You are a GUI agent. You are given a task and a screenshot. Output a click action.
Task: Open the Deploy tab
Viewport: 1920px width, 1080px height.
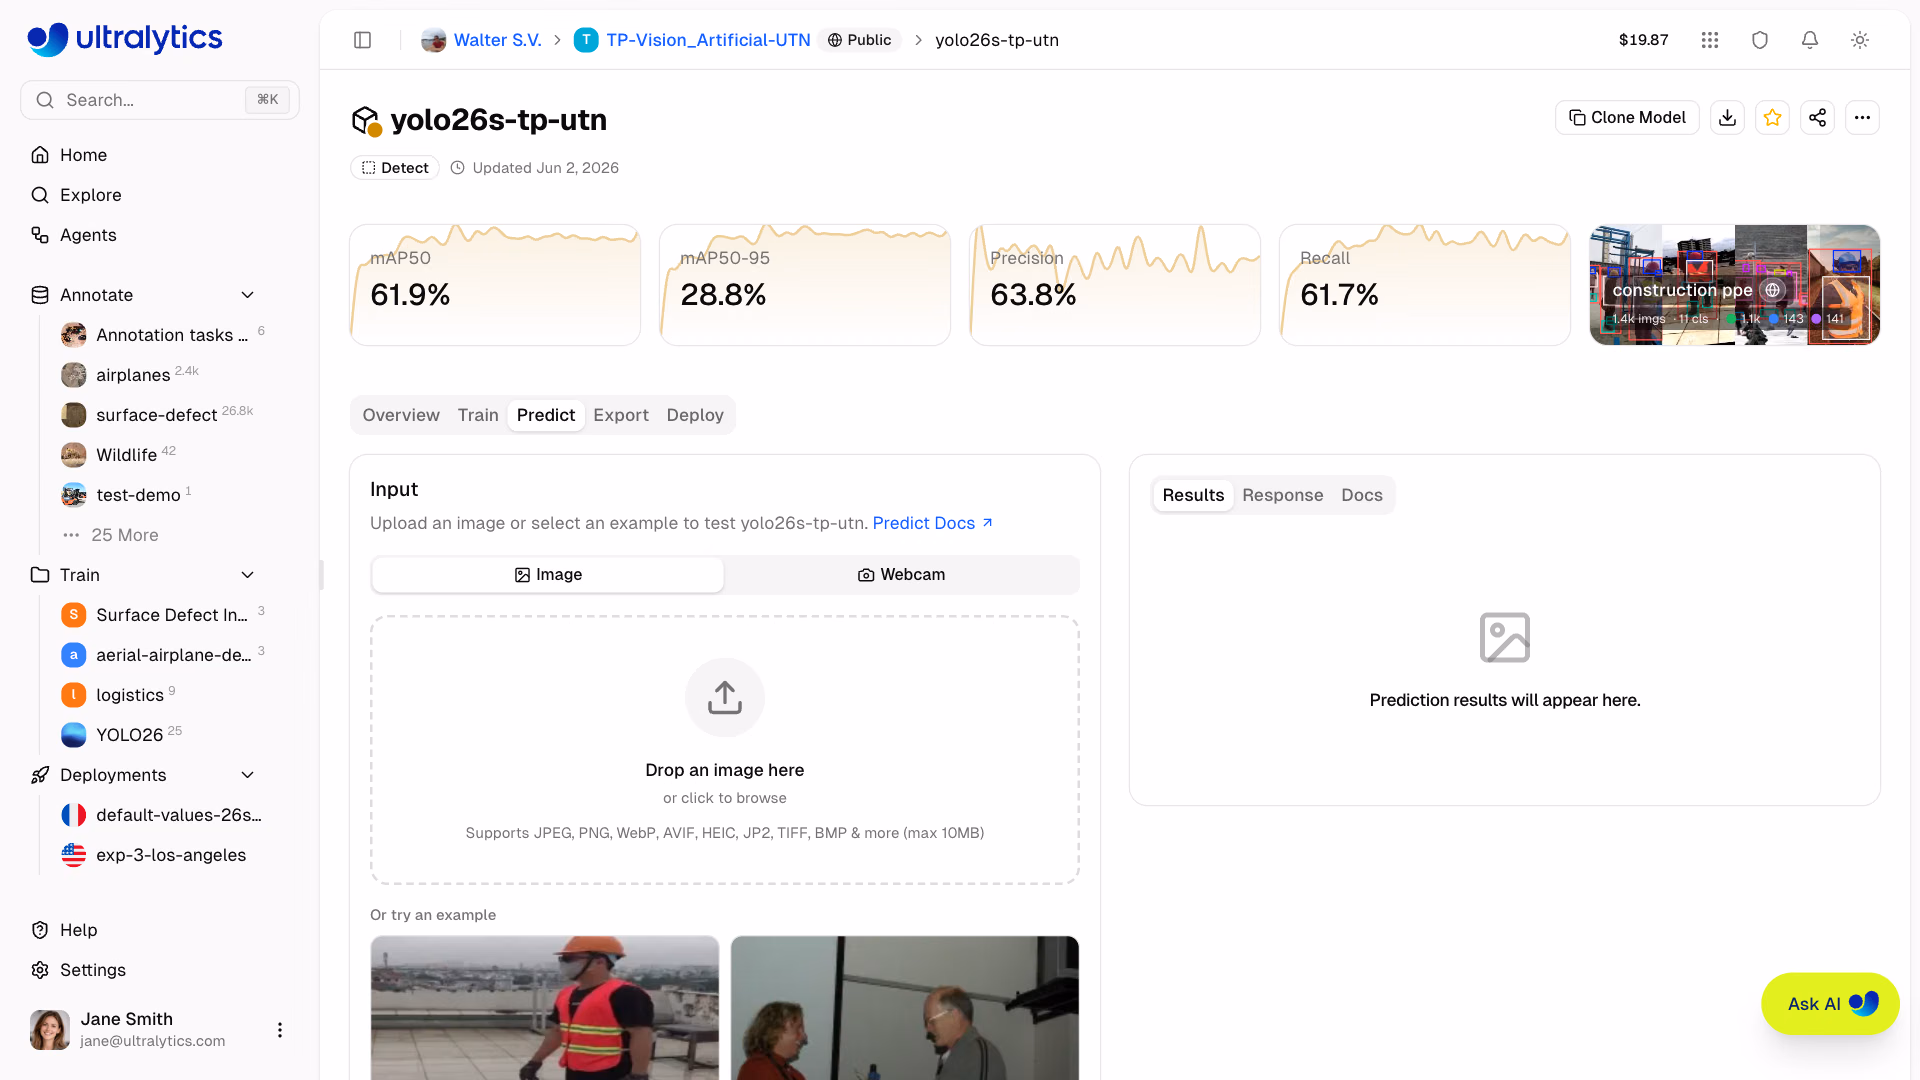695,415
